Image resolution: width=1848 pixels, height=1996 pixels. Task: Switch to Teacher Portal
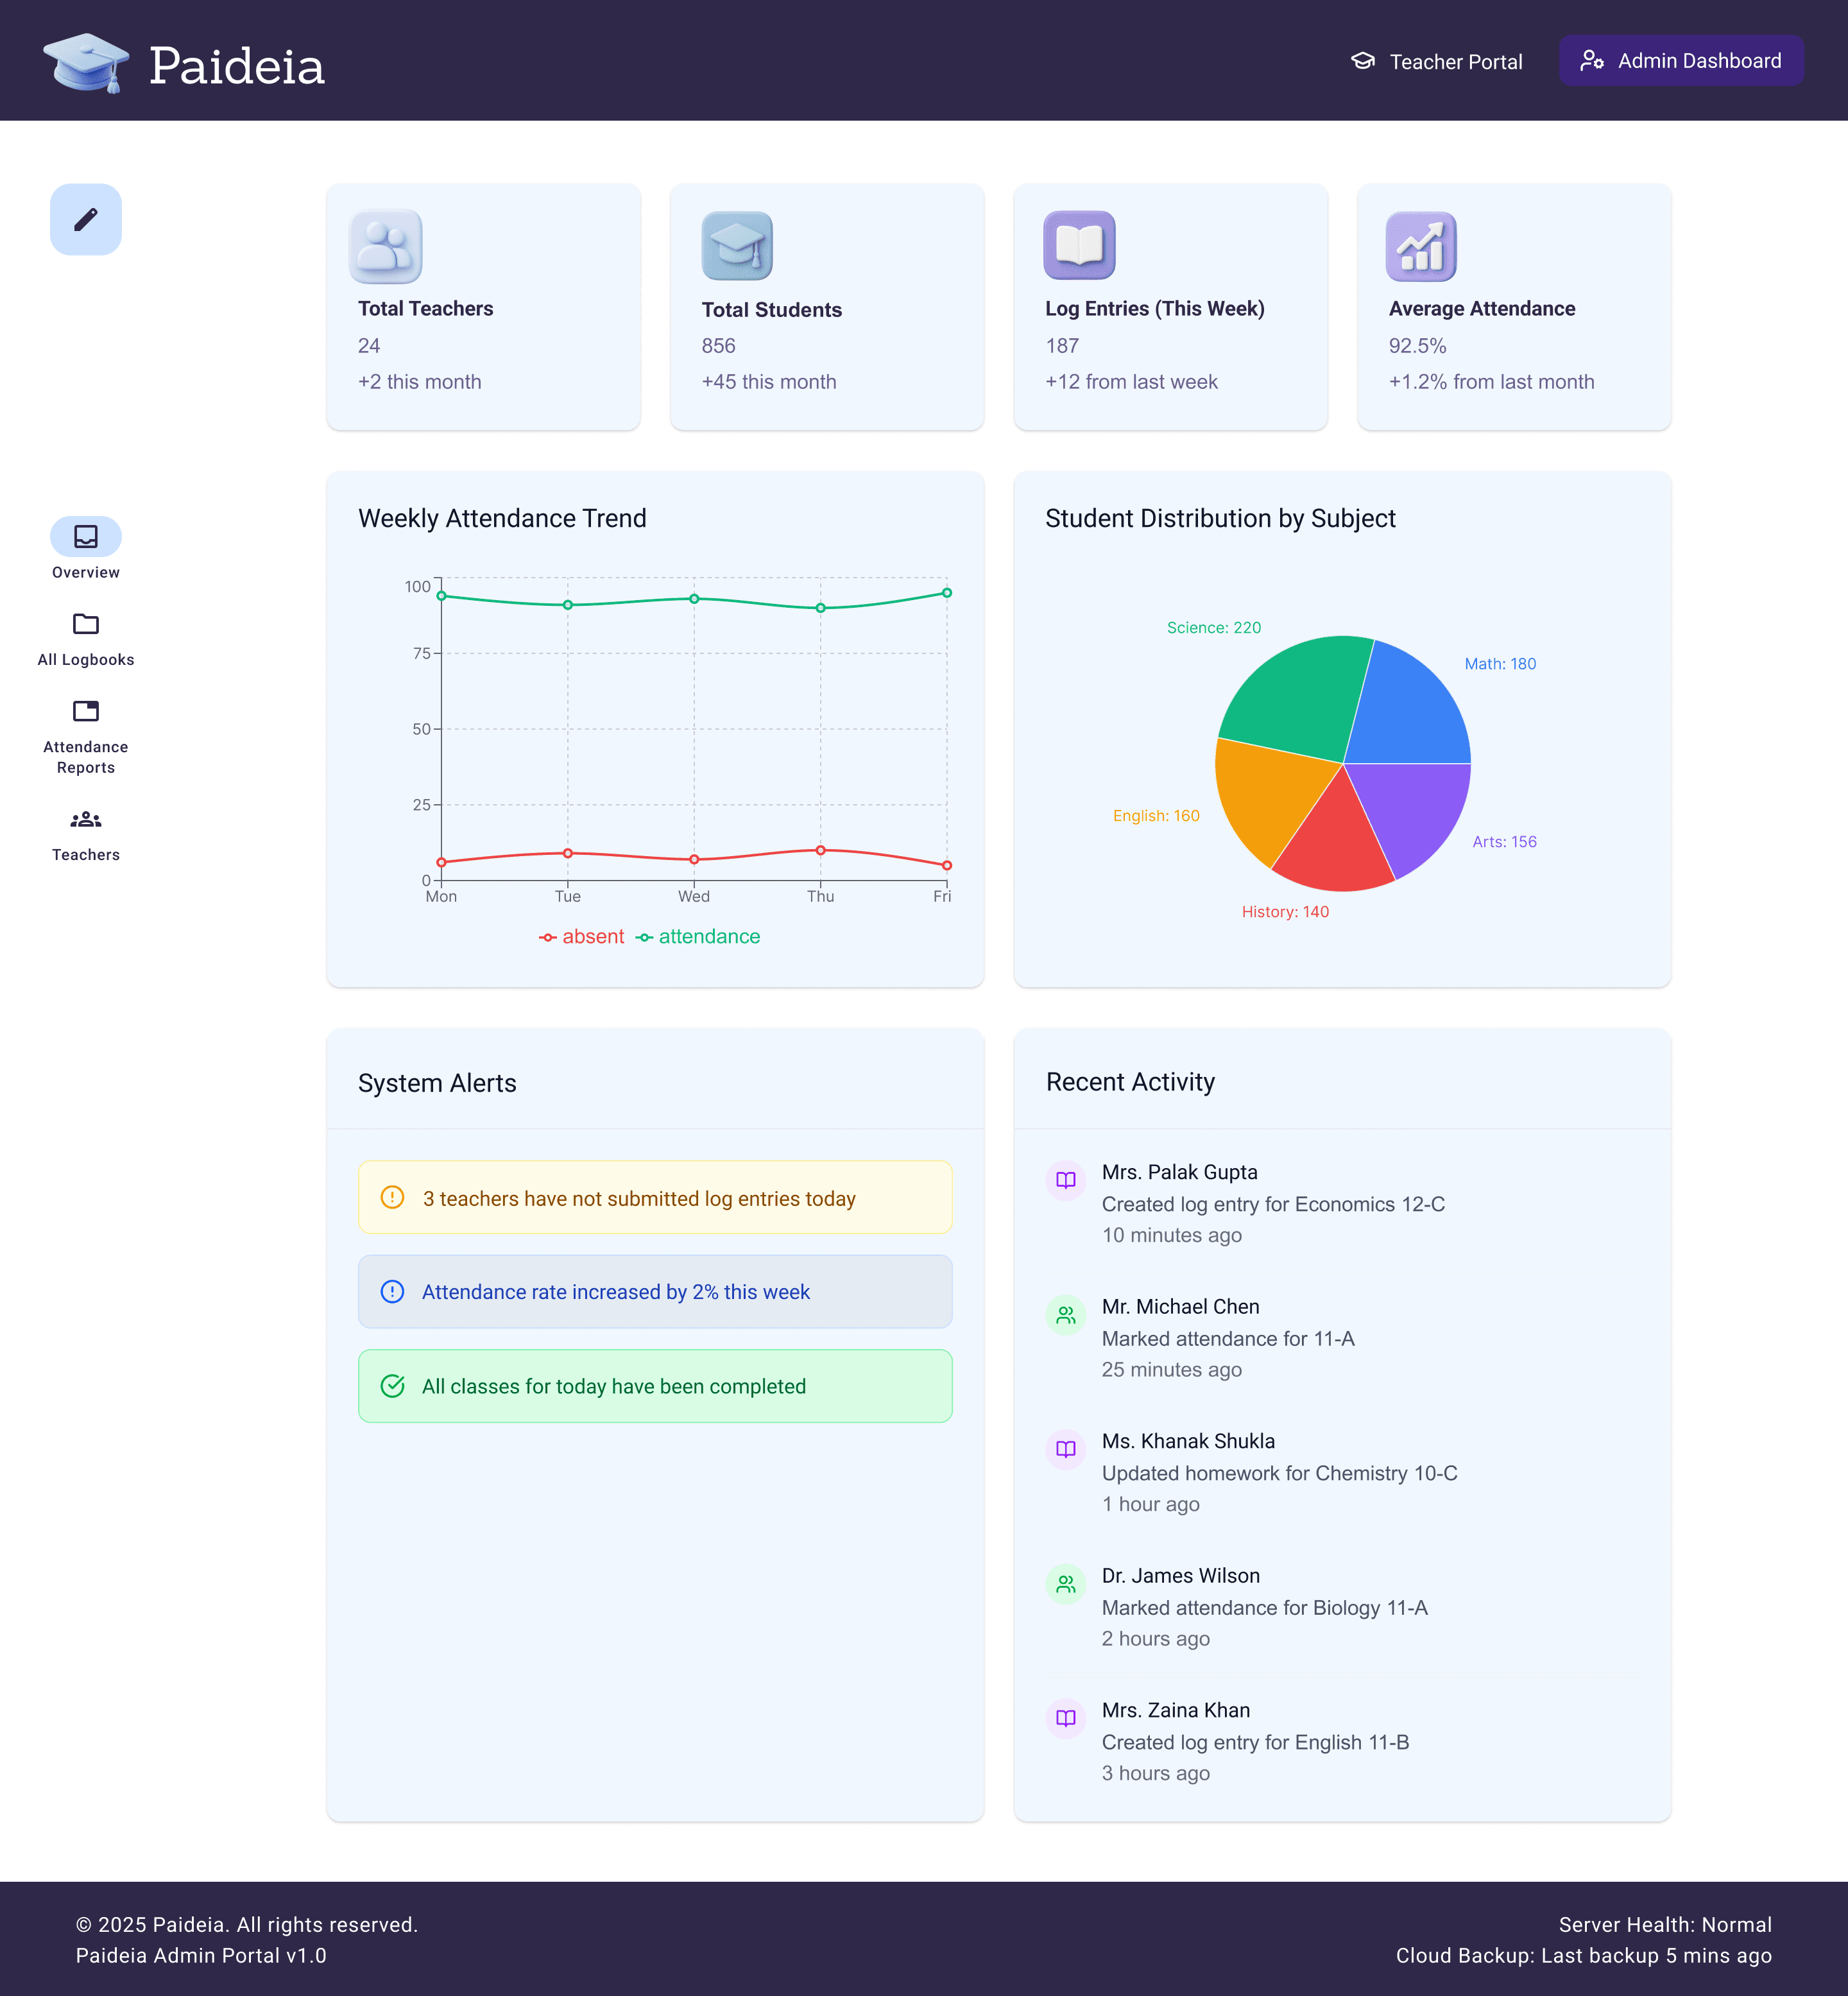(x=1436, y=62)
